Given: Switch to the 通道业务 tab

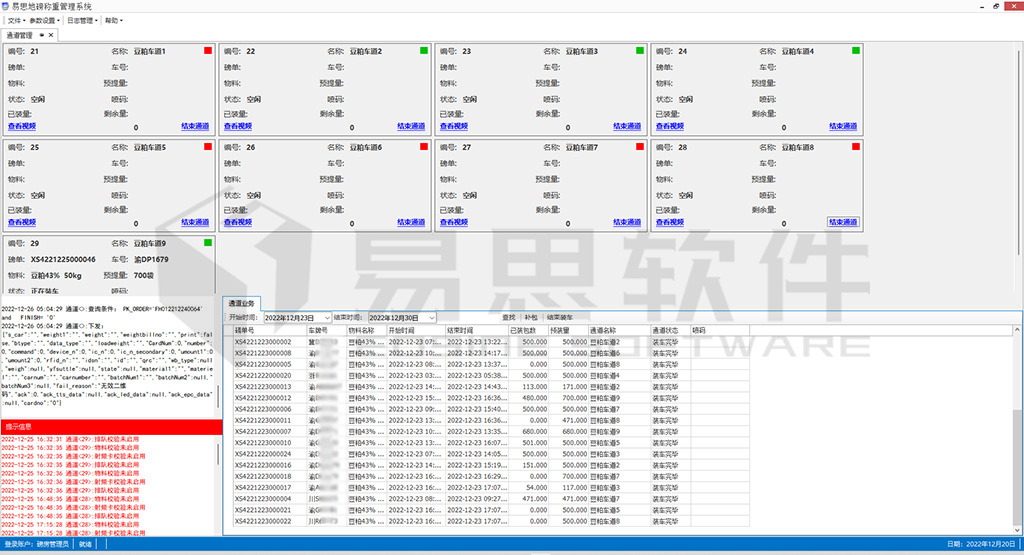Looking at the screenshot, I should point(242,303).
